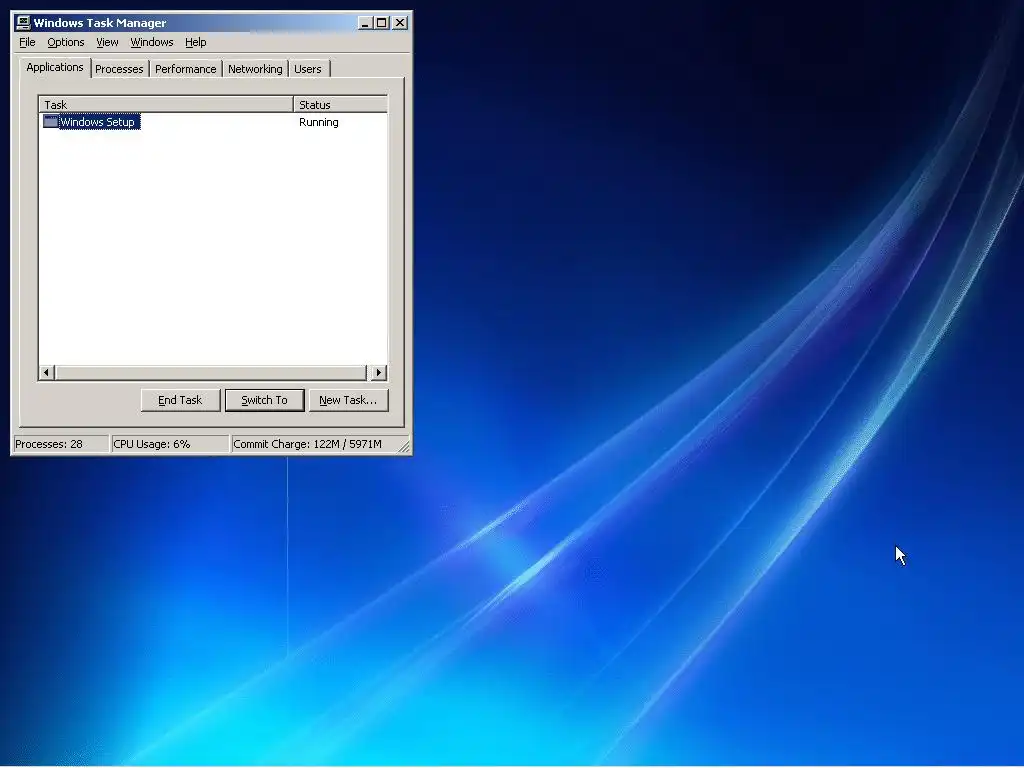The width and height of the screenshot is (1024, 768).
Task: Click the New Task... button
Action: click(348, 400)
